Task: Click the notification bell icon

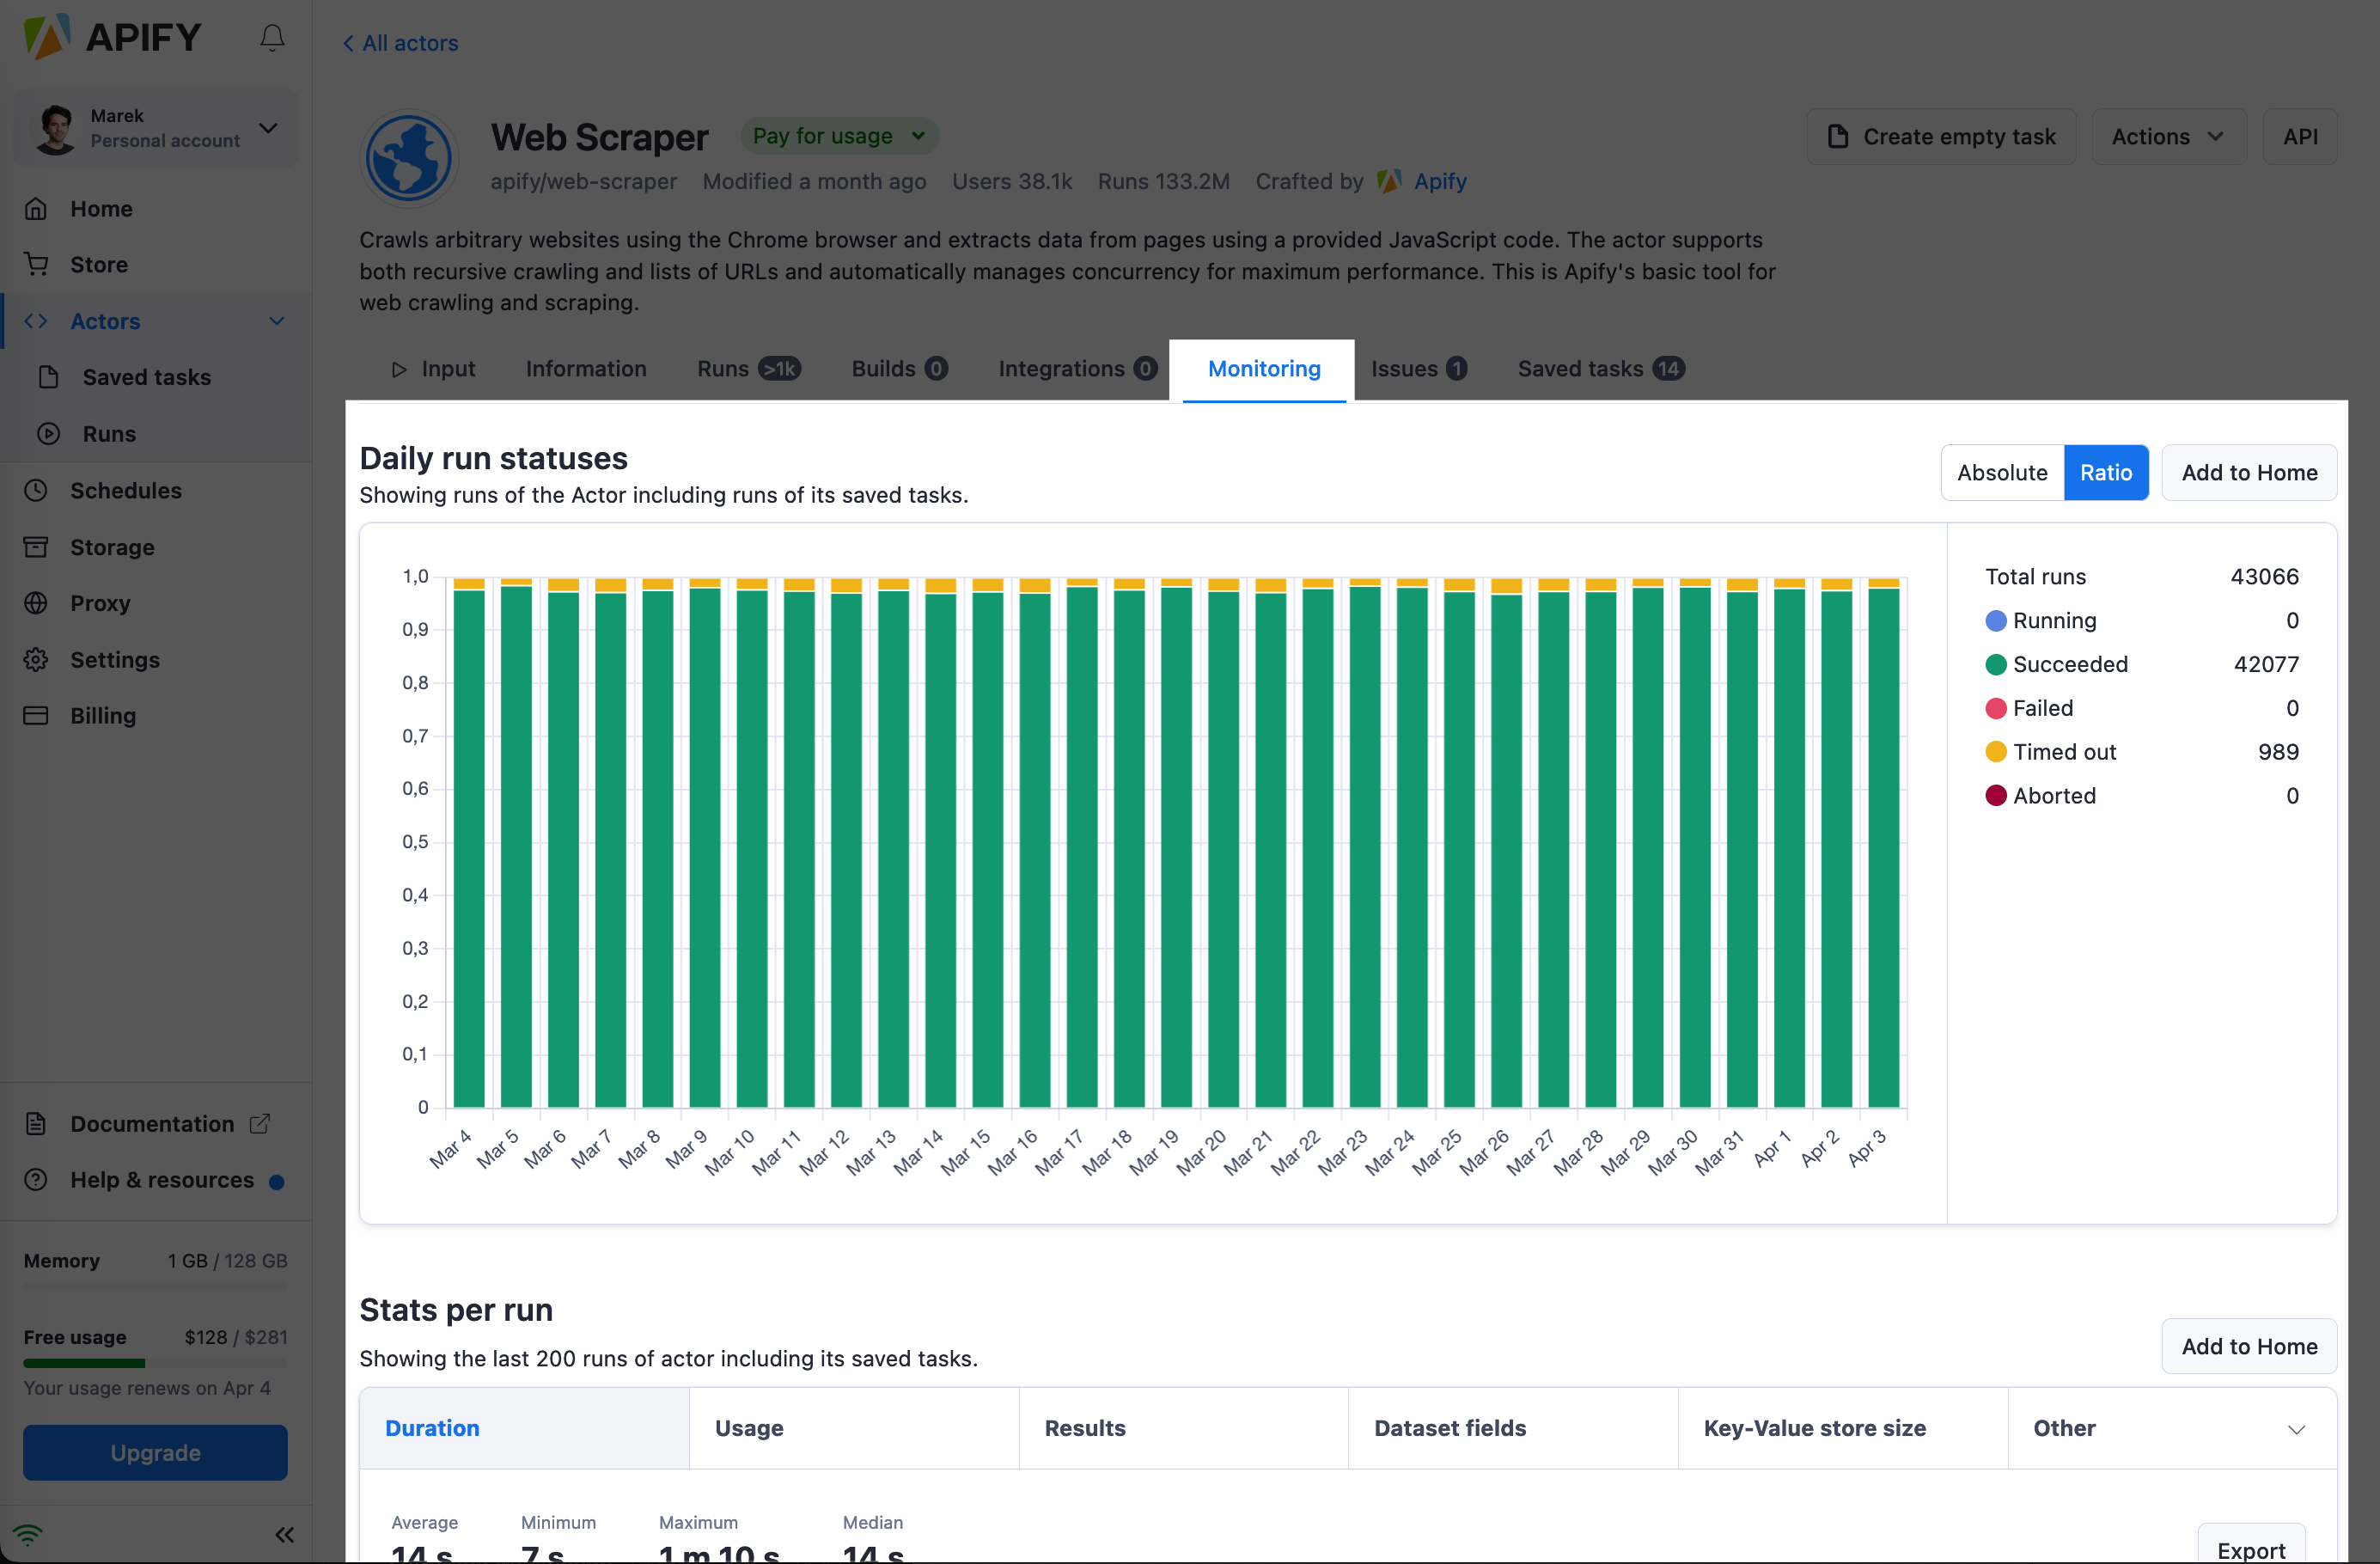Action: [x=272, y=38]
